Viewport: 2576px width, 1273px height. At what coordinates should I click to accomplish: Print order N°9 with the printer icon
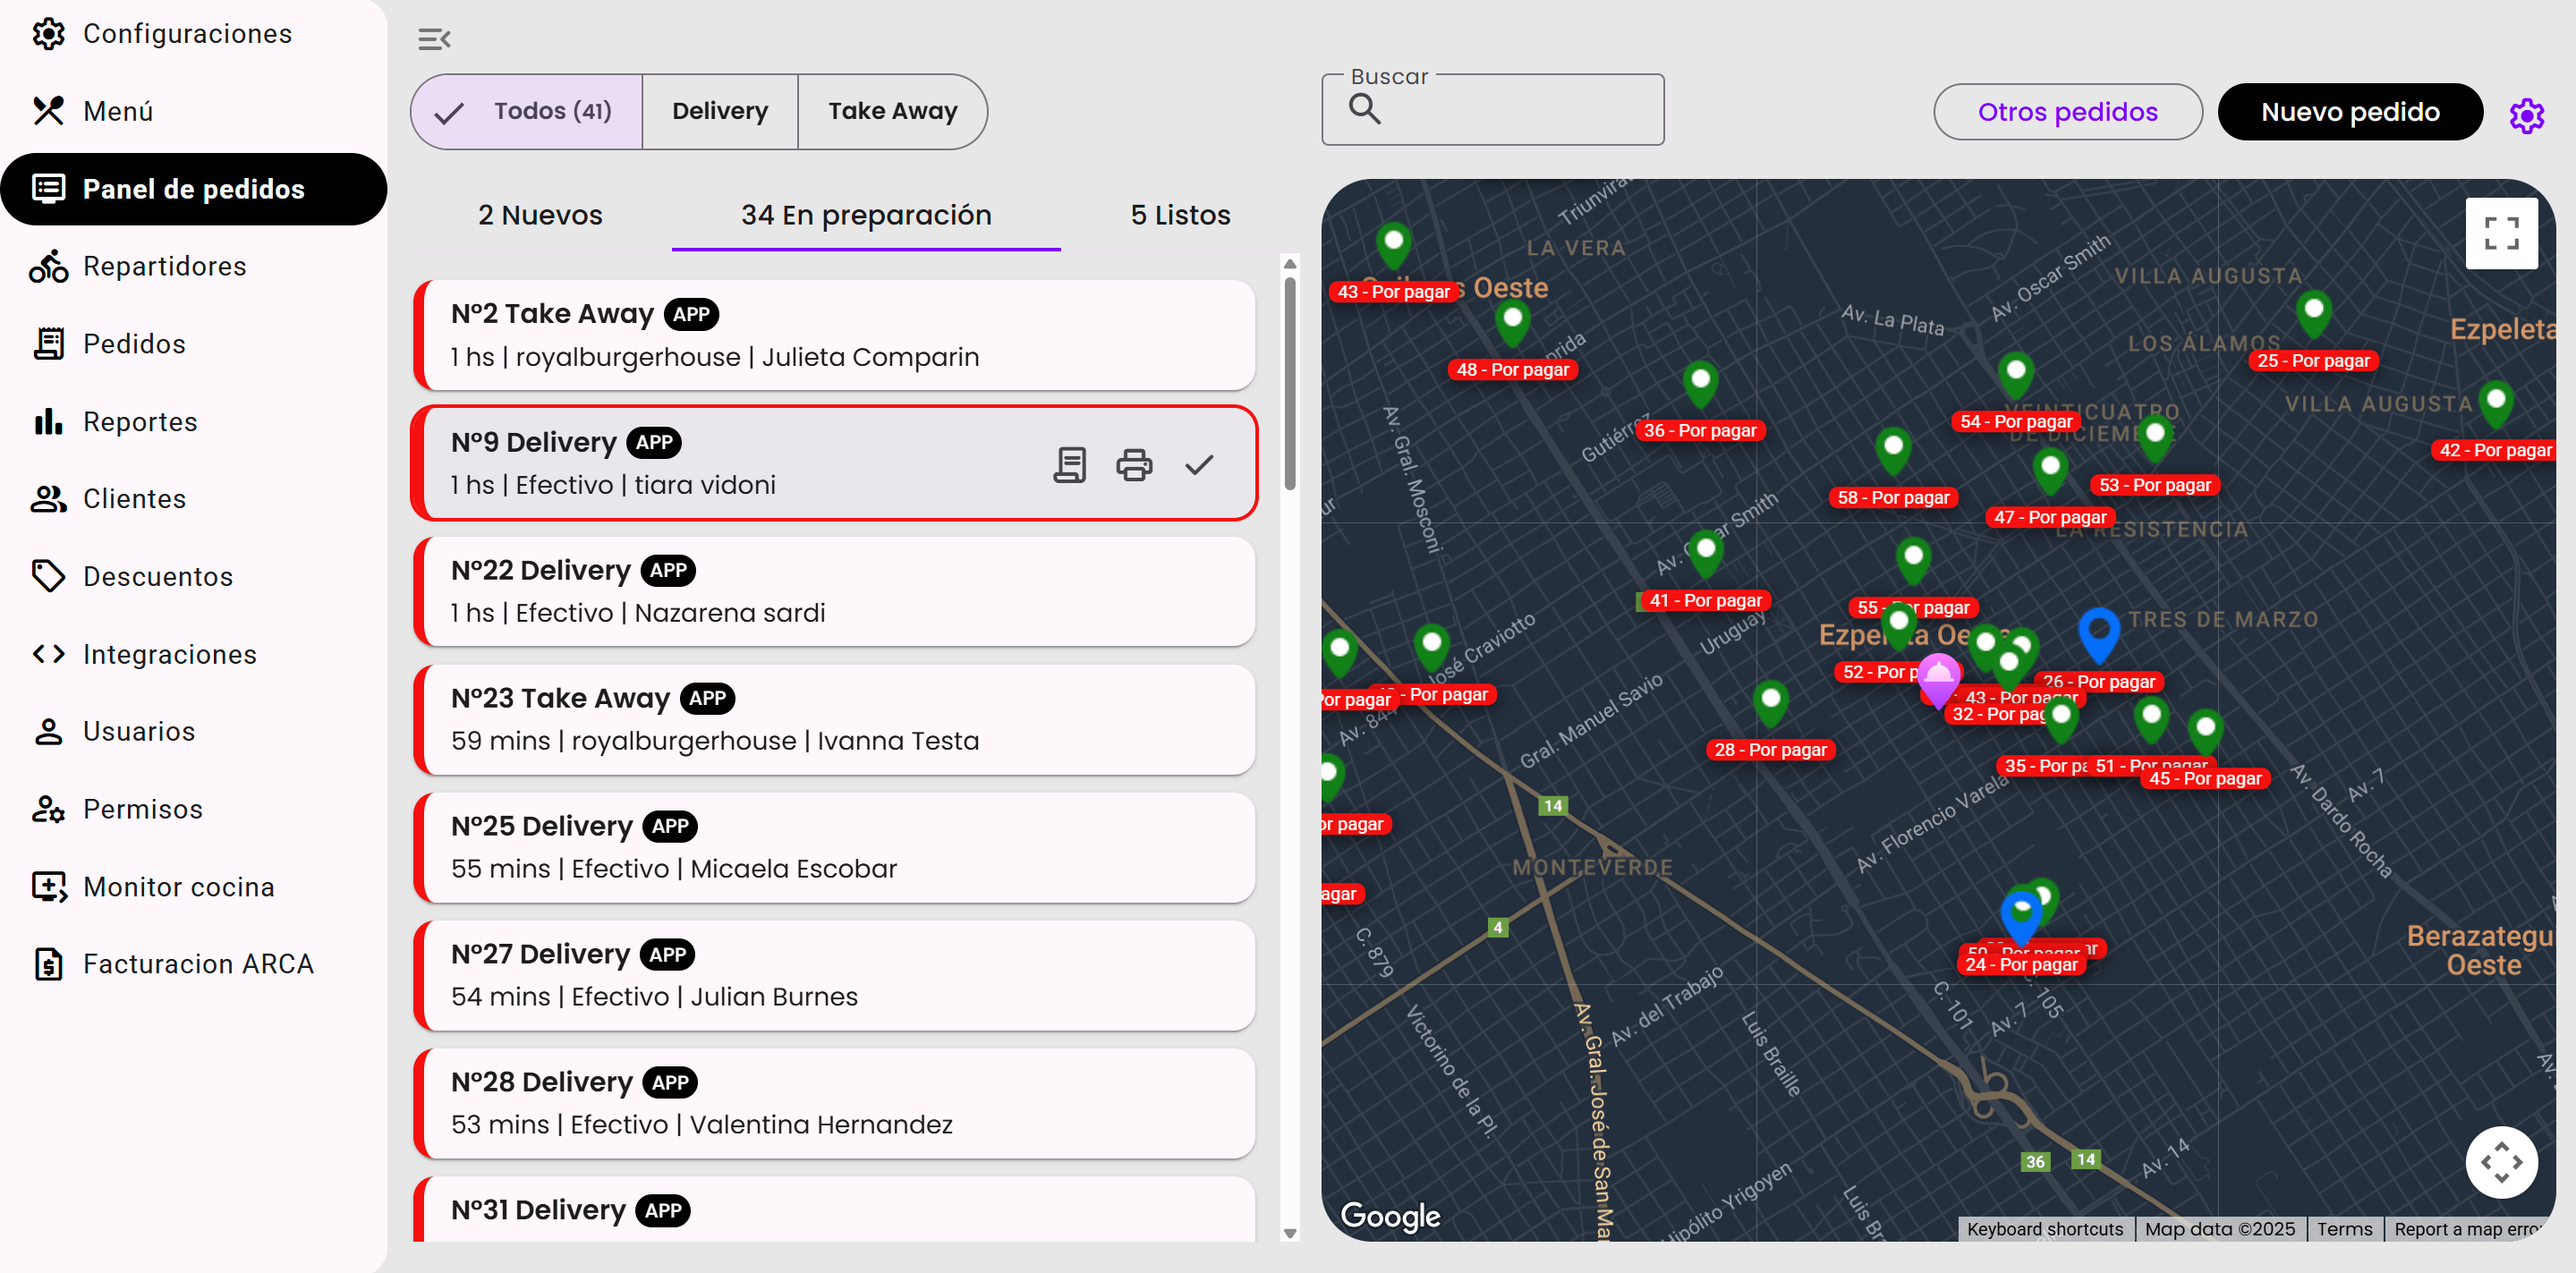pos(1133,465)
